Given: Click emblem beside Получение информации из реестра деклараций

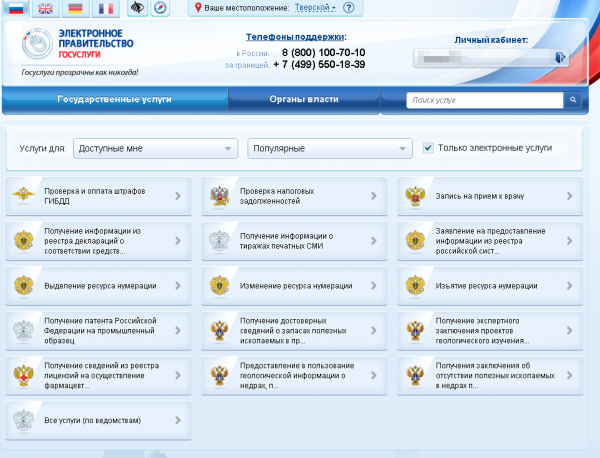Looking at the screenshot, I should coord(23,241).
